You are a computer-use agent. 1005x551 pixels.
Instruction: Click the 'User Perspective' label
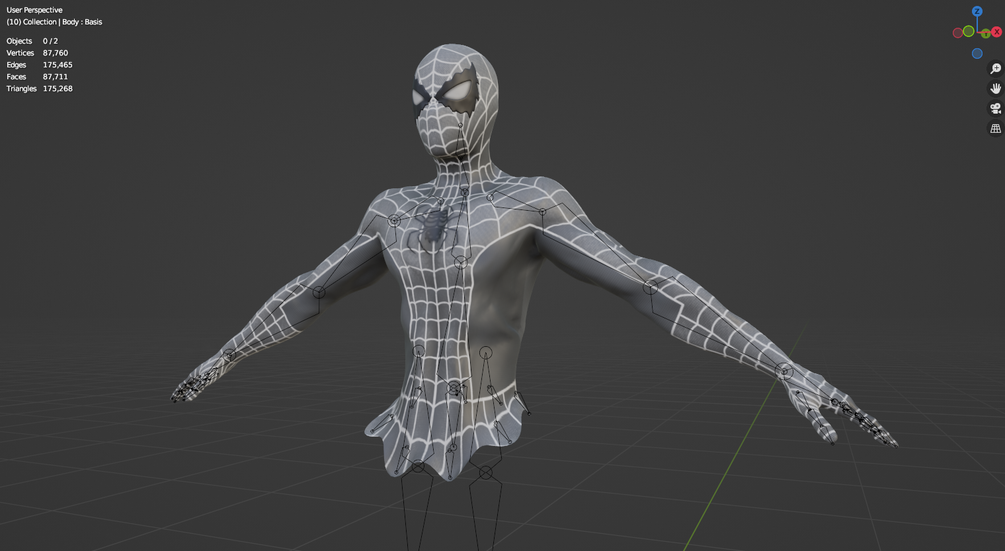(35, 10)
